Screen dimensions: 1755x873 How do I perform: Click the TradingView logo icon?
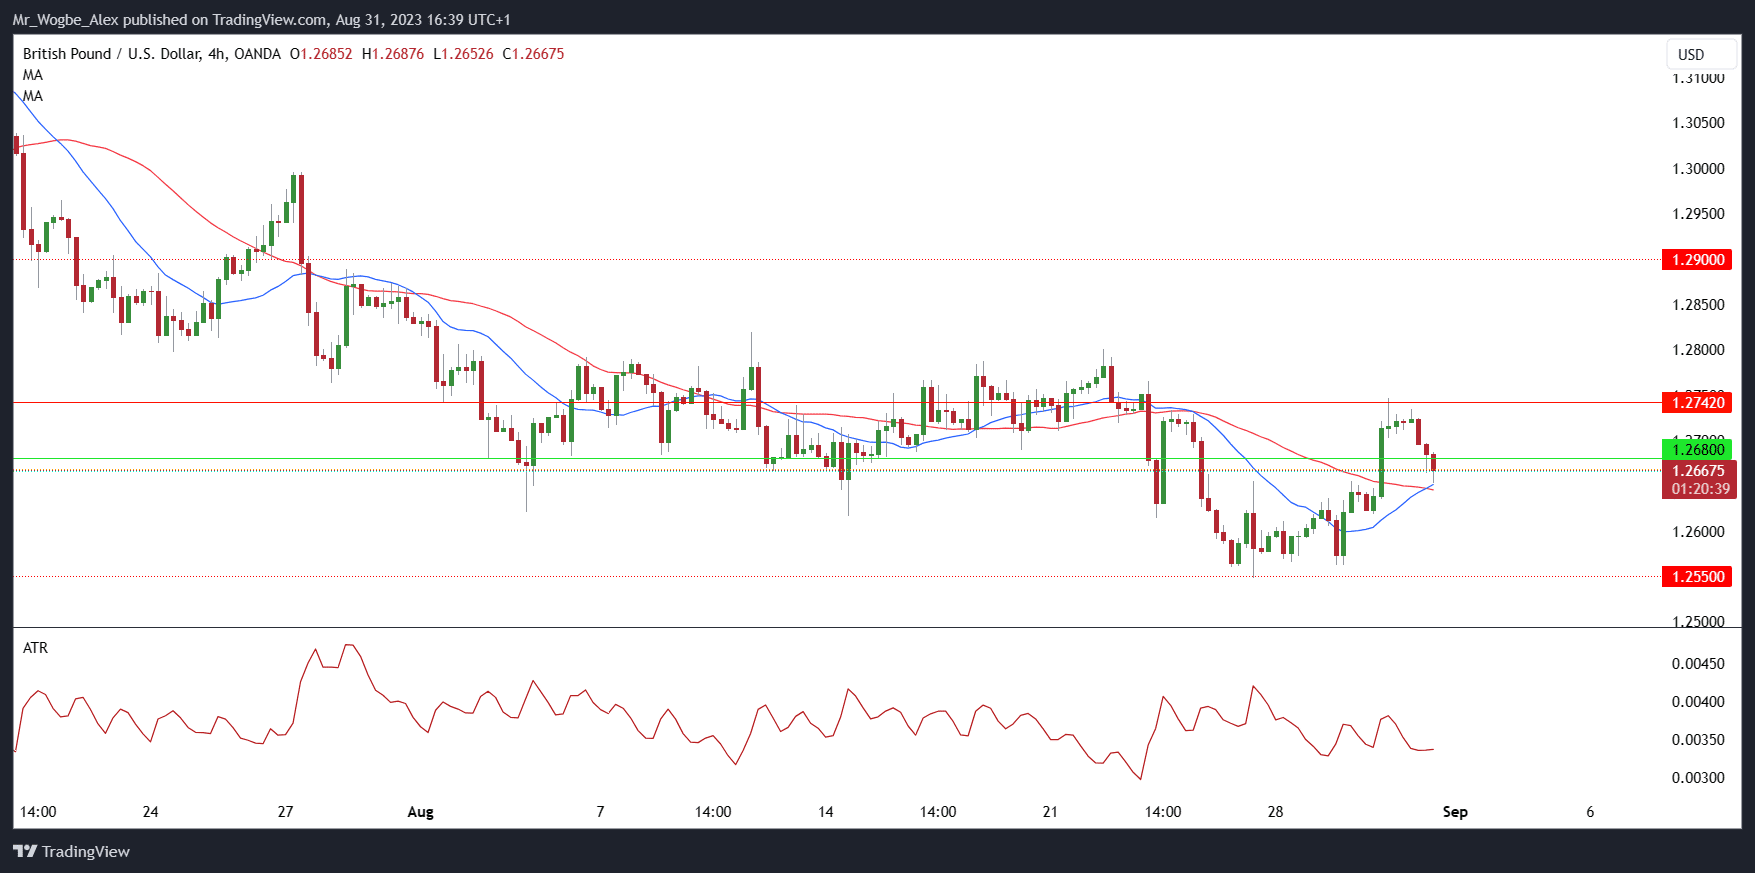tap(25, 851)
